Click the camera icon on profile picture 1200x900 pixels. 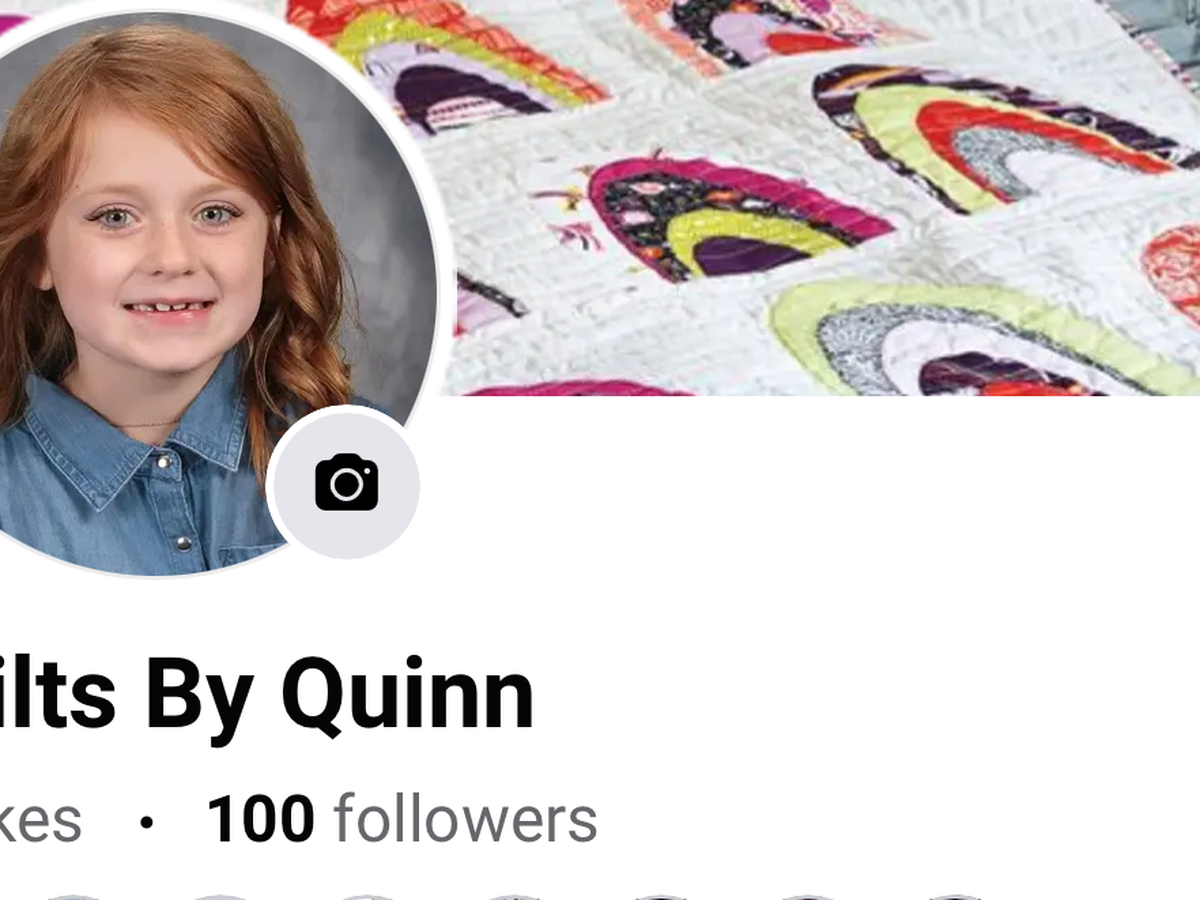tap(346, 483)
